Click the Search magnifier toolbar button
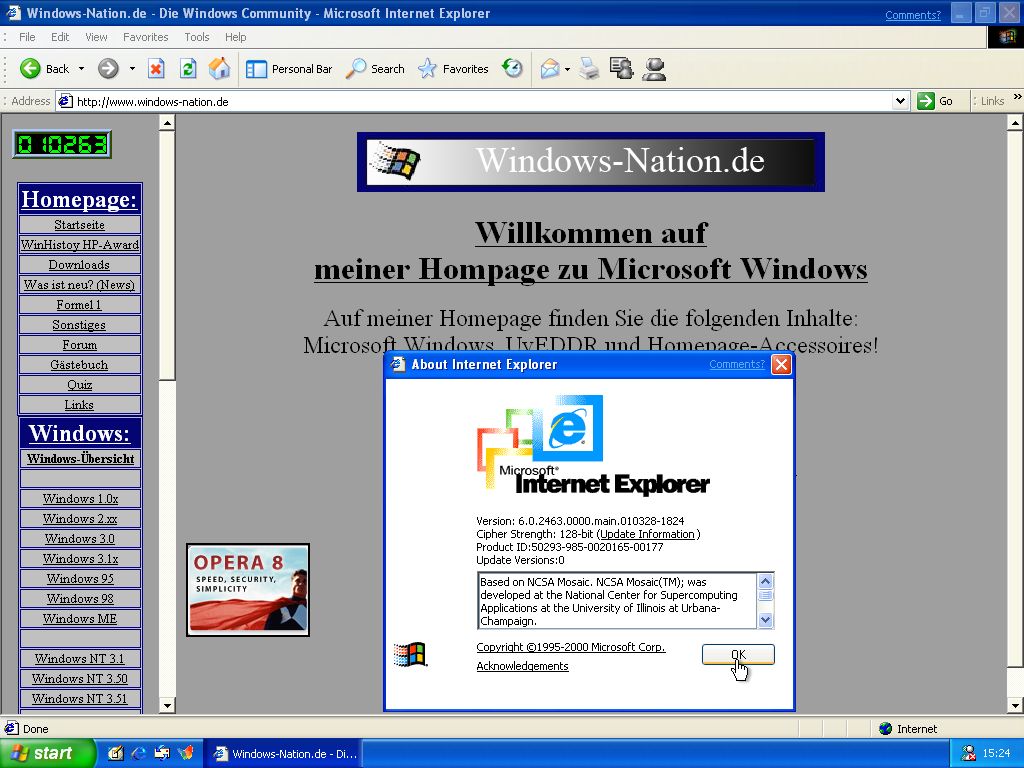Image resolution: width=1024 pixels, height=768 pixels. click(375, 69)
